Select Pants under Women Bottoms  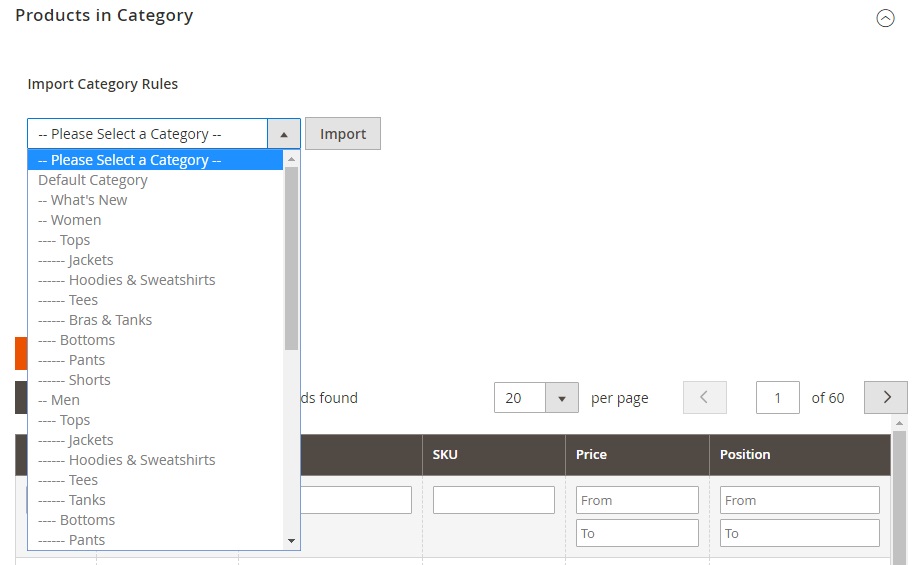tap(155, 360)
